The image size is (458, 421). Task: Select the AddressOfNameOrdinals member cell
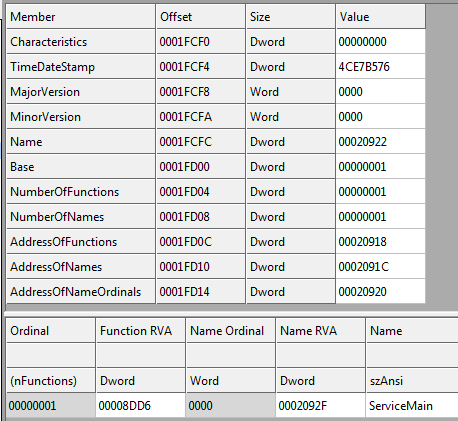(x=81, y=292)
